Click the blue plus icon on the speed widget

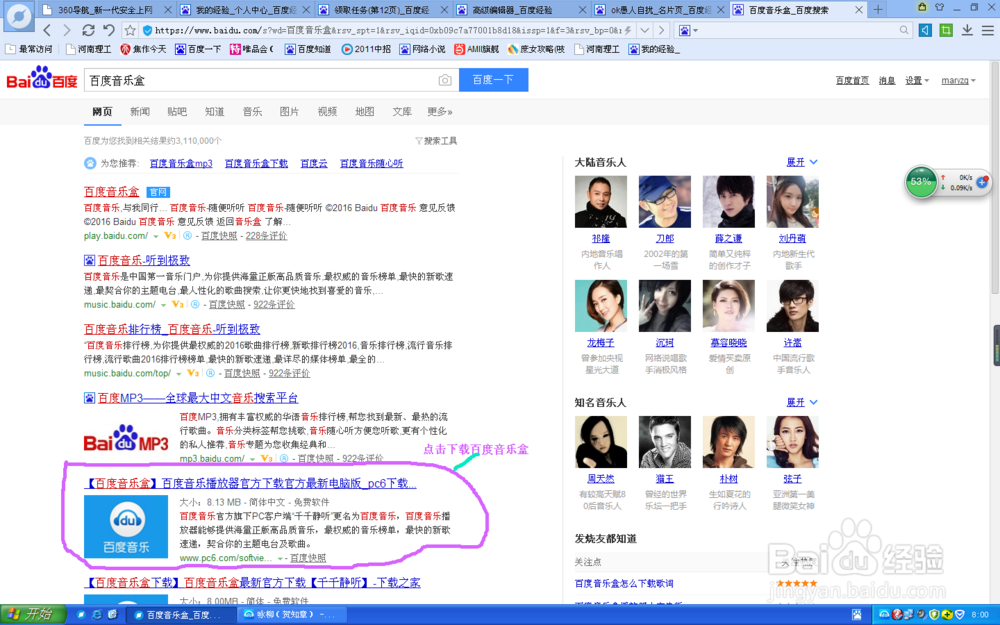[x=982, y=182]
